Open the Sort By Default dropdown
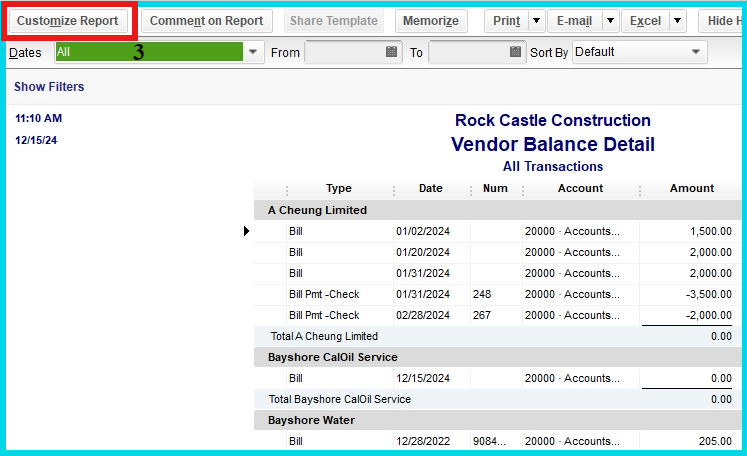This screenshot has width=747, height=456. pyautogui.click(x=696, y=52)
